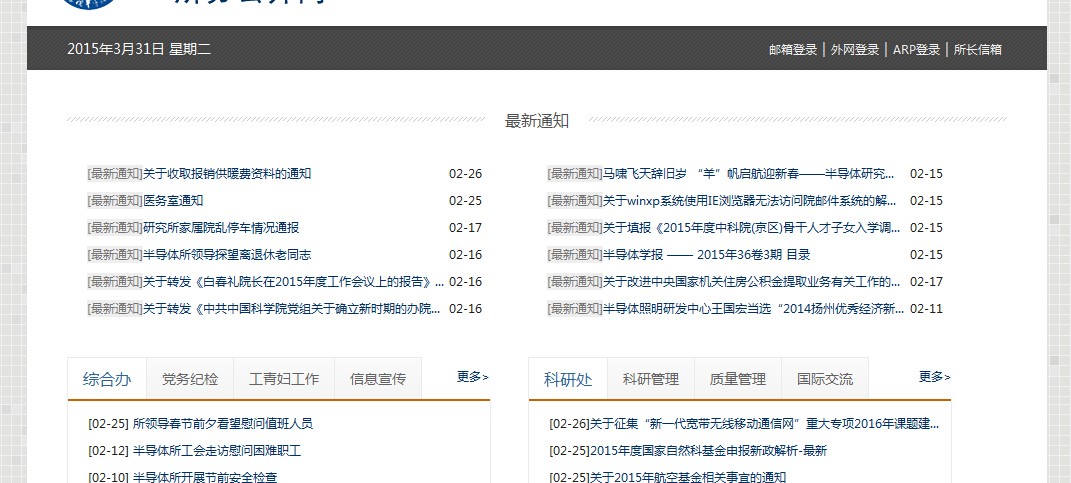Click ARP登录 link

coord(916,50)
